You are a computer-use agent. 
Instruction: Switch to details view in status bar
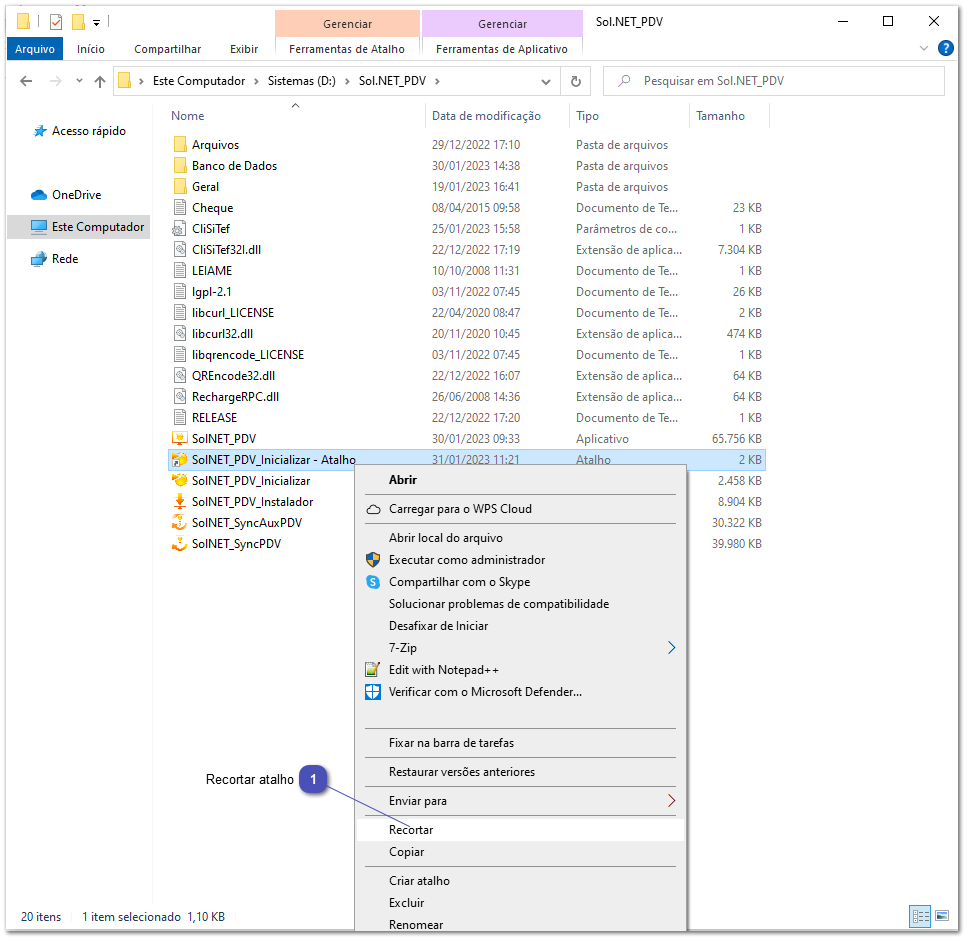point(920,916)
